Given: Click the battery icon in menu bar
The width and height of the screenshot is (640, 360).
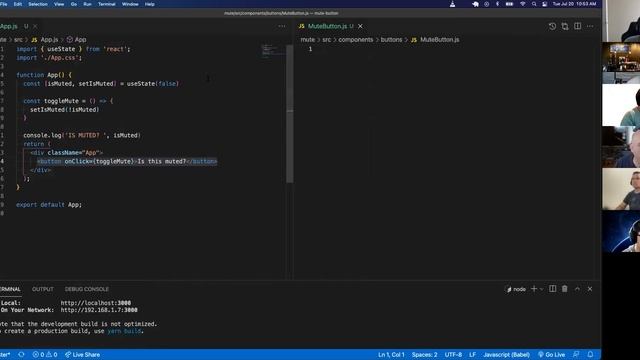Looking at the screenshot, I should coord(509,4).
